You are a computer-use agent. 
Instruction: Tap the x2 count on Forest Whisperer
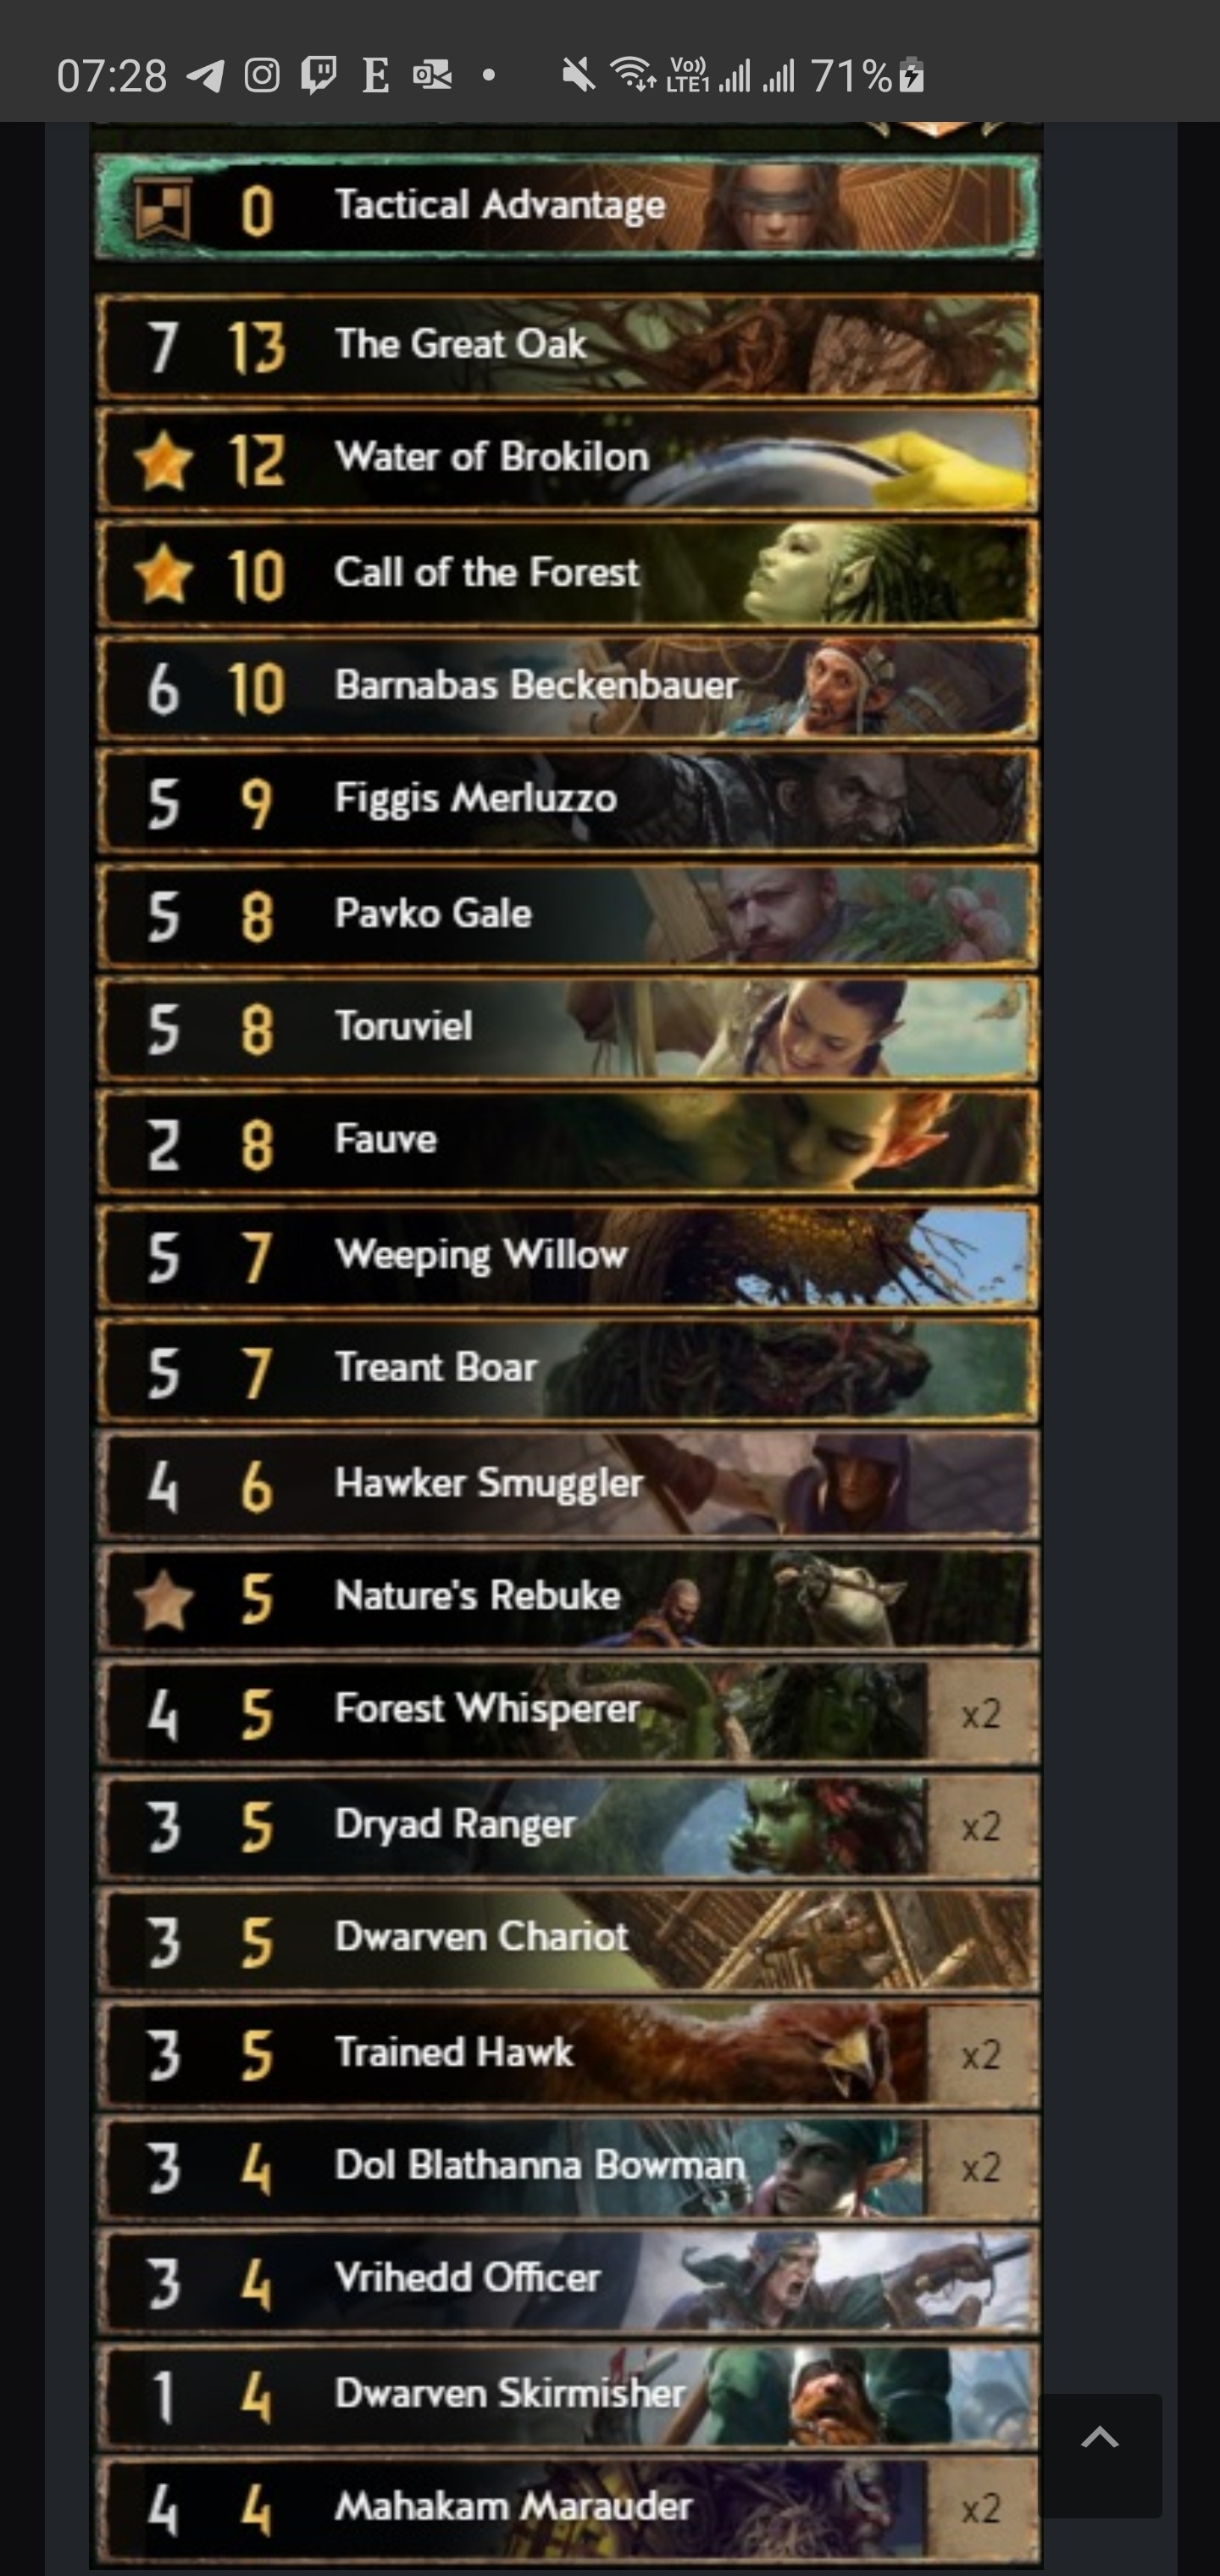(x=981, y=1714)
